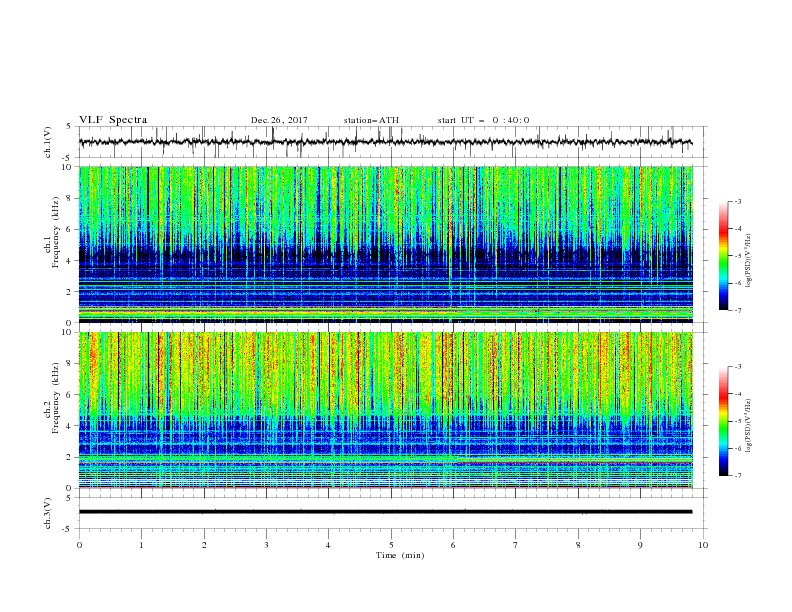Click the ch.2 spectrogram color scale bar

coord(723,421)
